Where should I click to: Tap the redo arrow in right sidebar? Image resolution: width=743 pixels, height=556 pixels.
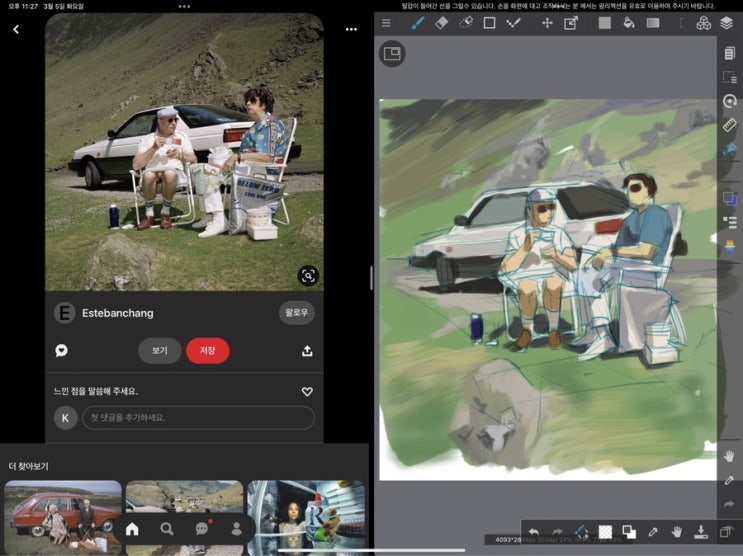[729, 504]
